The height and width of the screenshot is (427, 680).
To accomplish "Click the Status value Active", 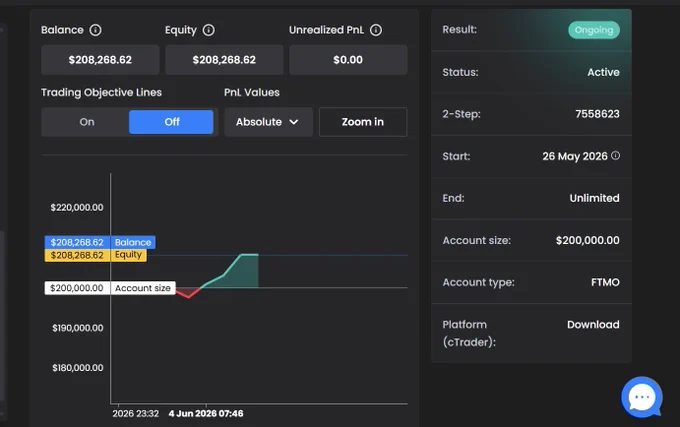I will (x=603, y=72).
